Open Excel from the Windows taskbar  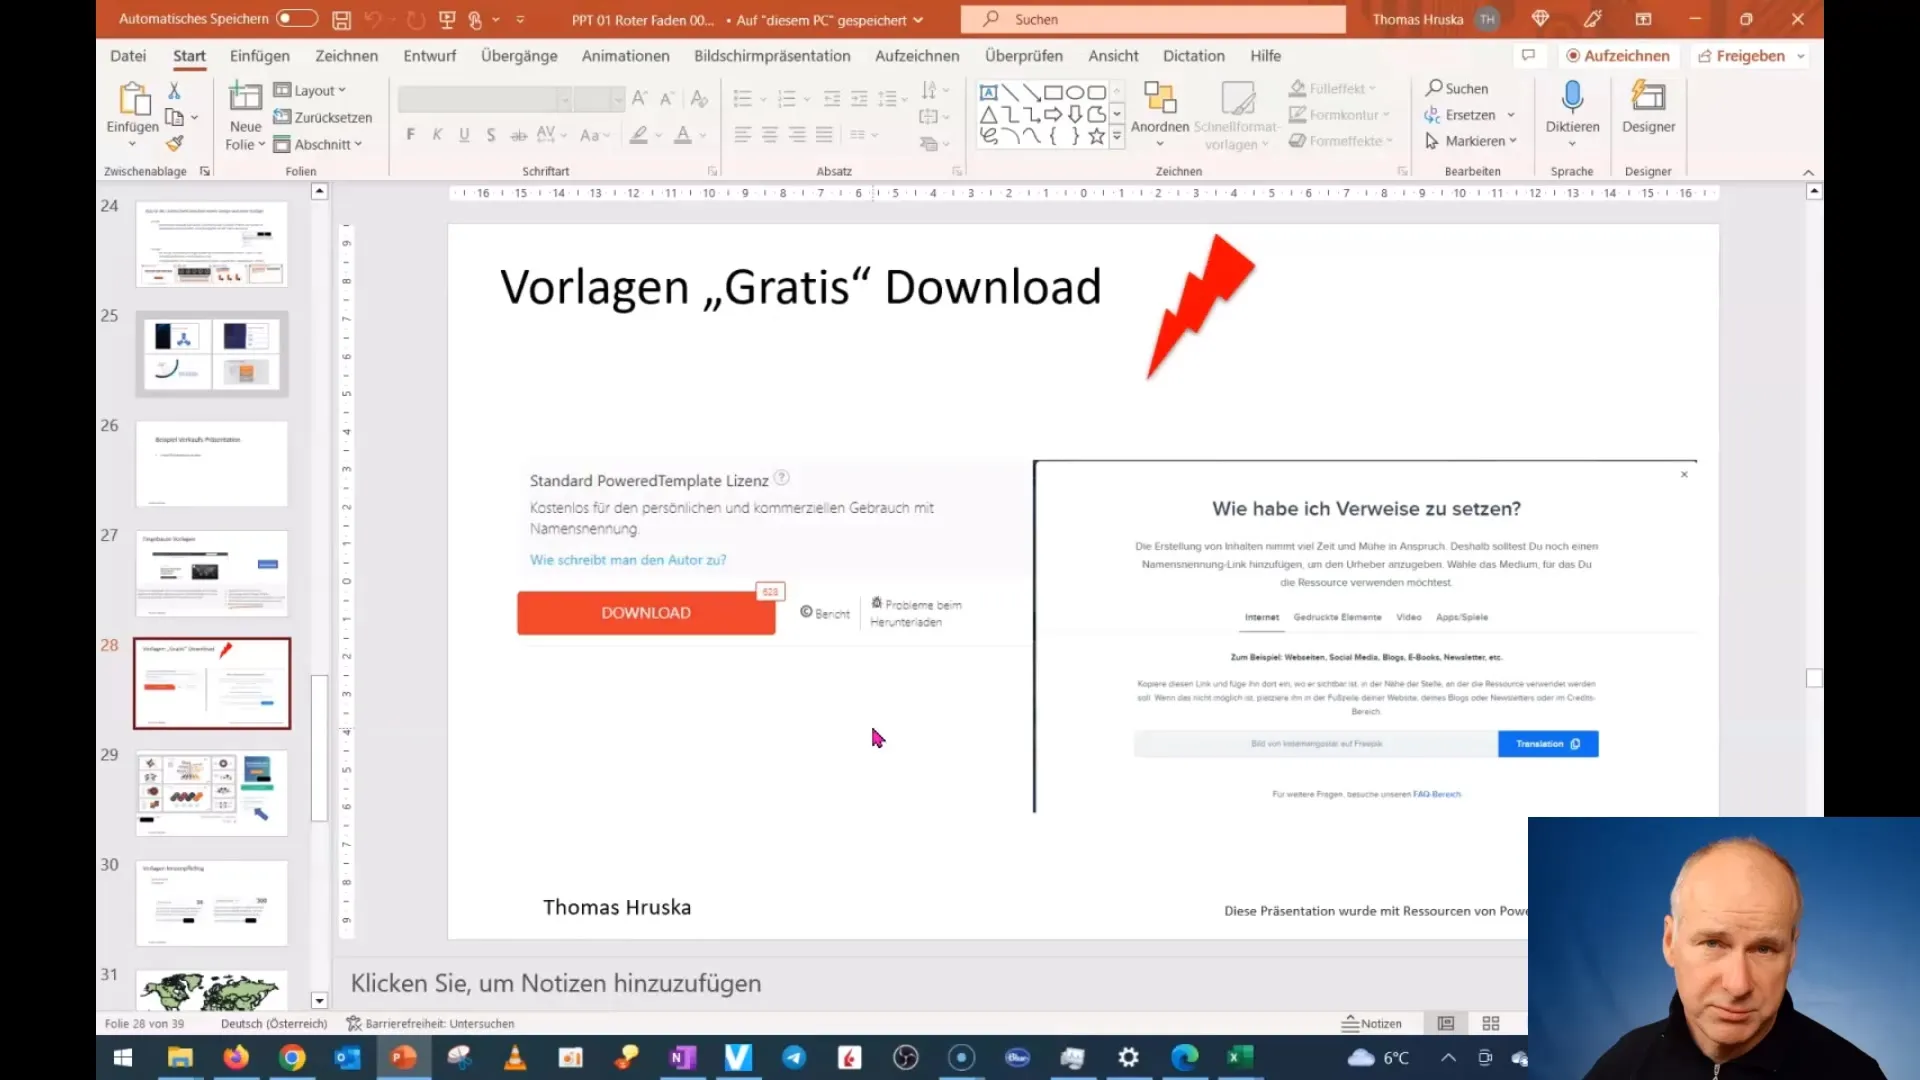(x=1240, y=1057)
